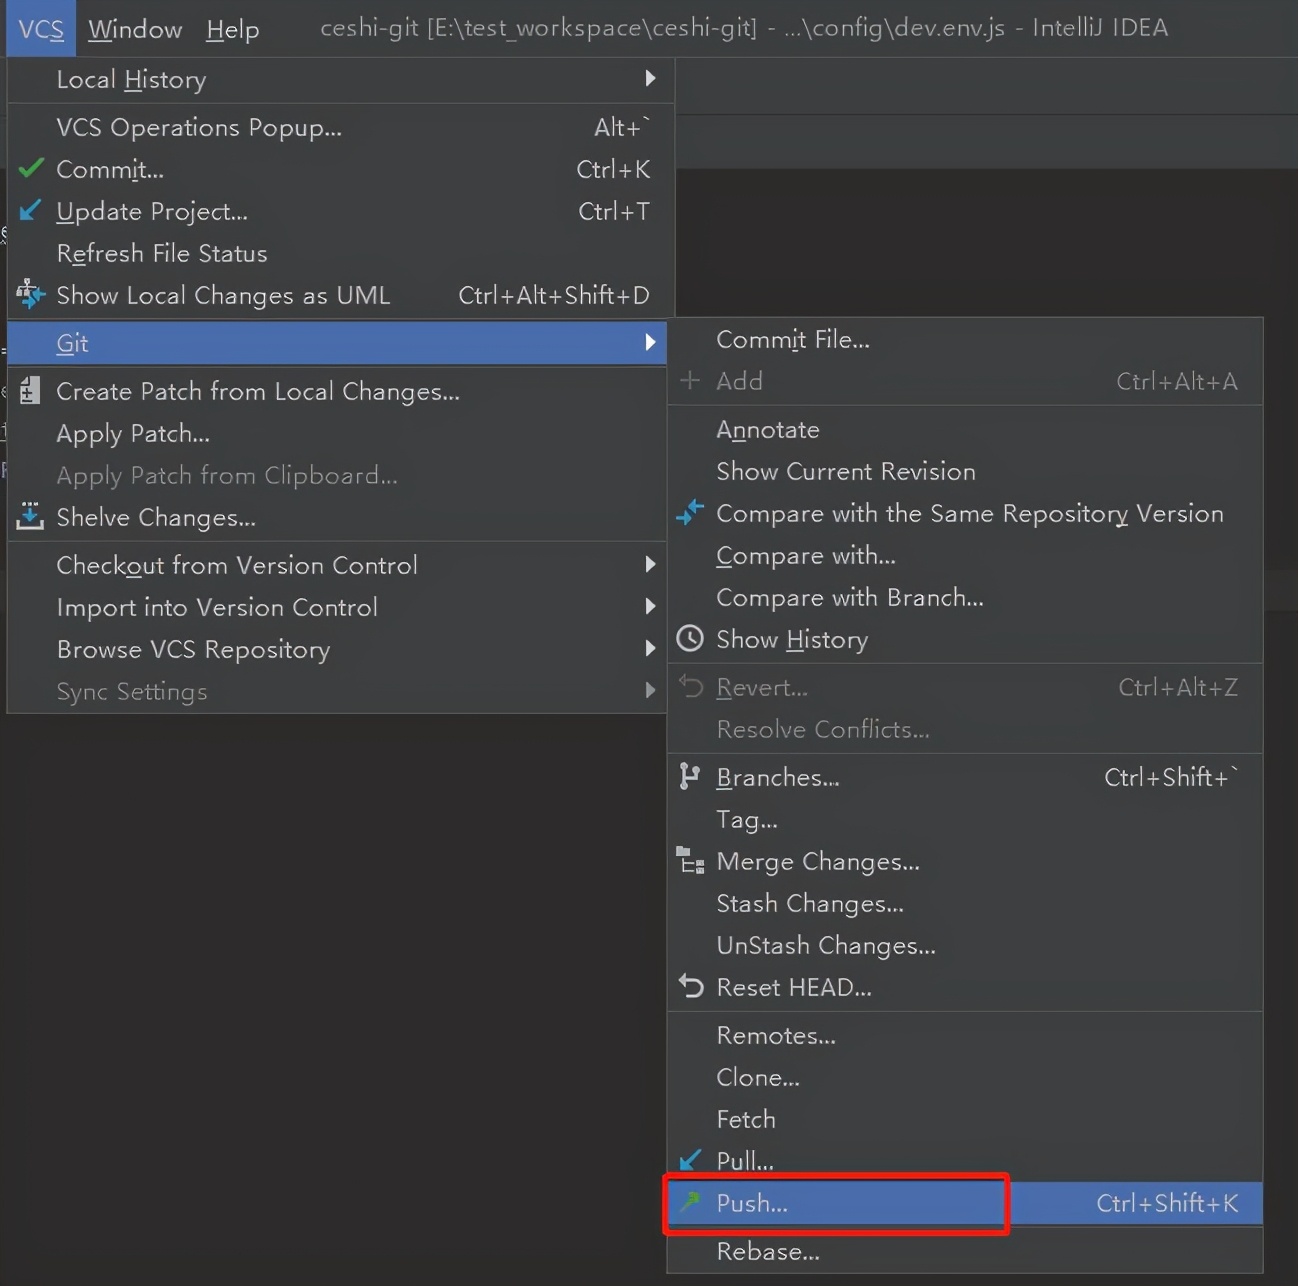Expand the Local History submenu arrow

[650, 78]
